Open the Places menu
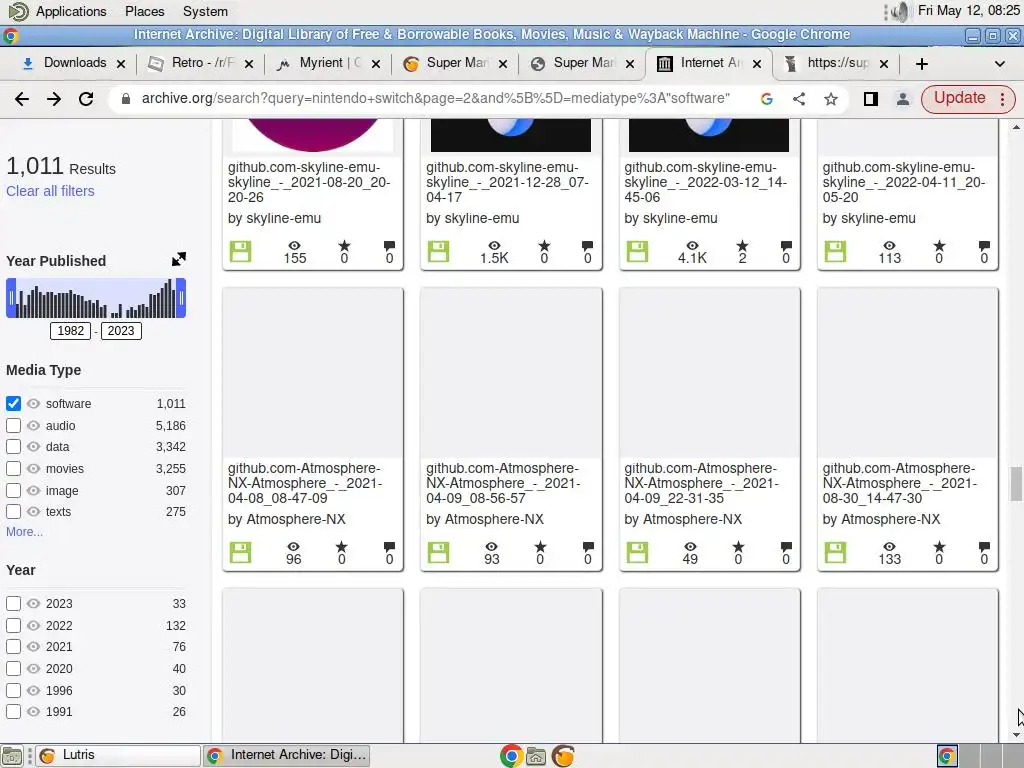 coord(144,12)
